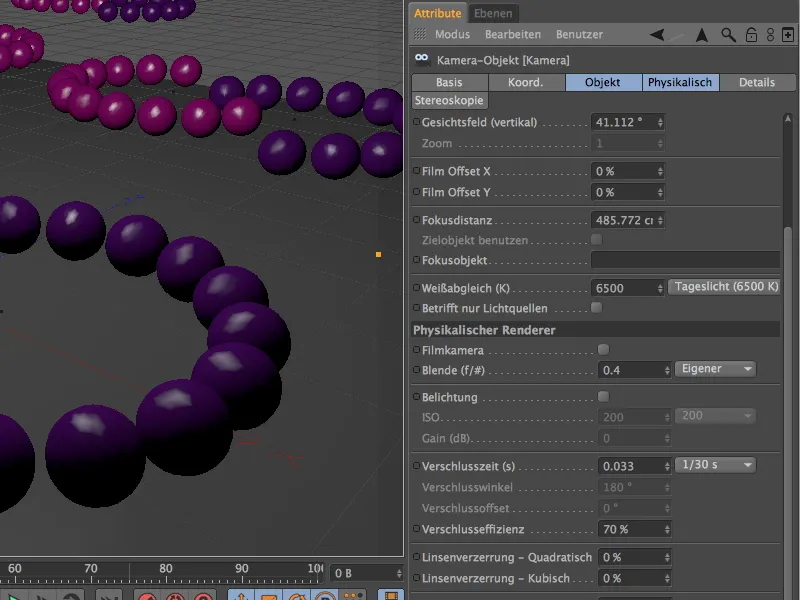Click the keyframe dot for Betrifft nur Lichtquellen
This screenshot has width=800, height=600.
[x=416, y=308]
